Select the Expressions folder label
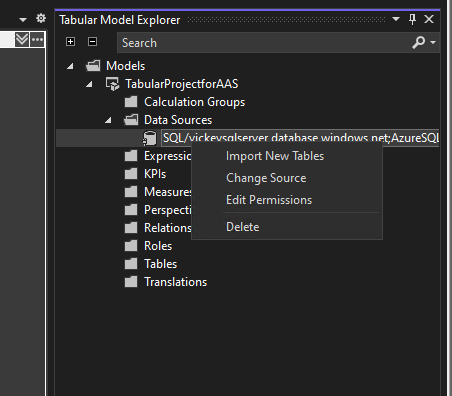The image size is (452, 396). click(168, 156)
